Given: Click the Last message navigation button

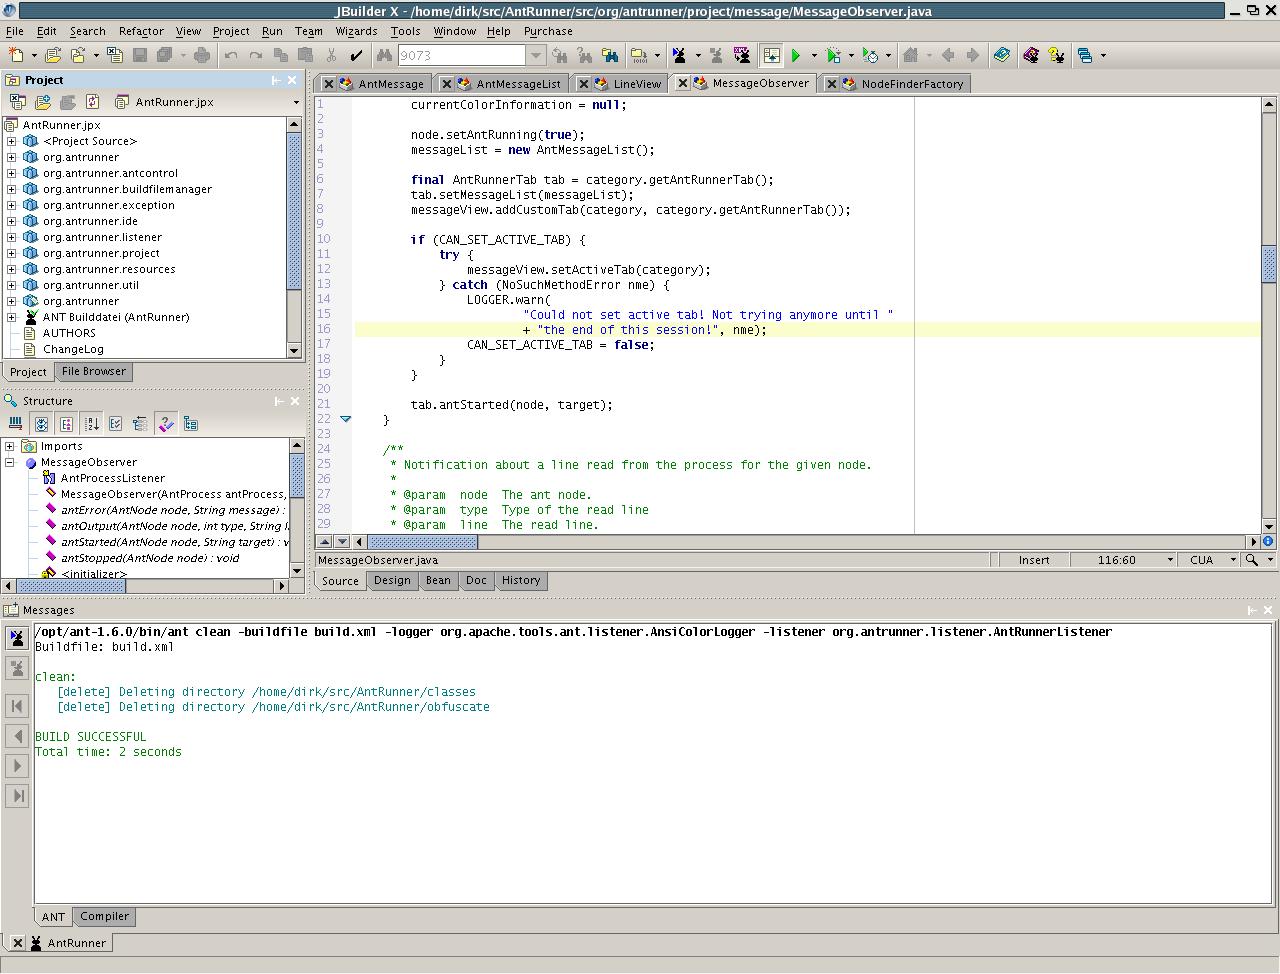Looking at the screenshot, I should (17, 796).
